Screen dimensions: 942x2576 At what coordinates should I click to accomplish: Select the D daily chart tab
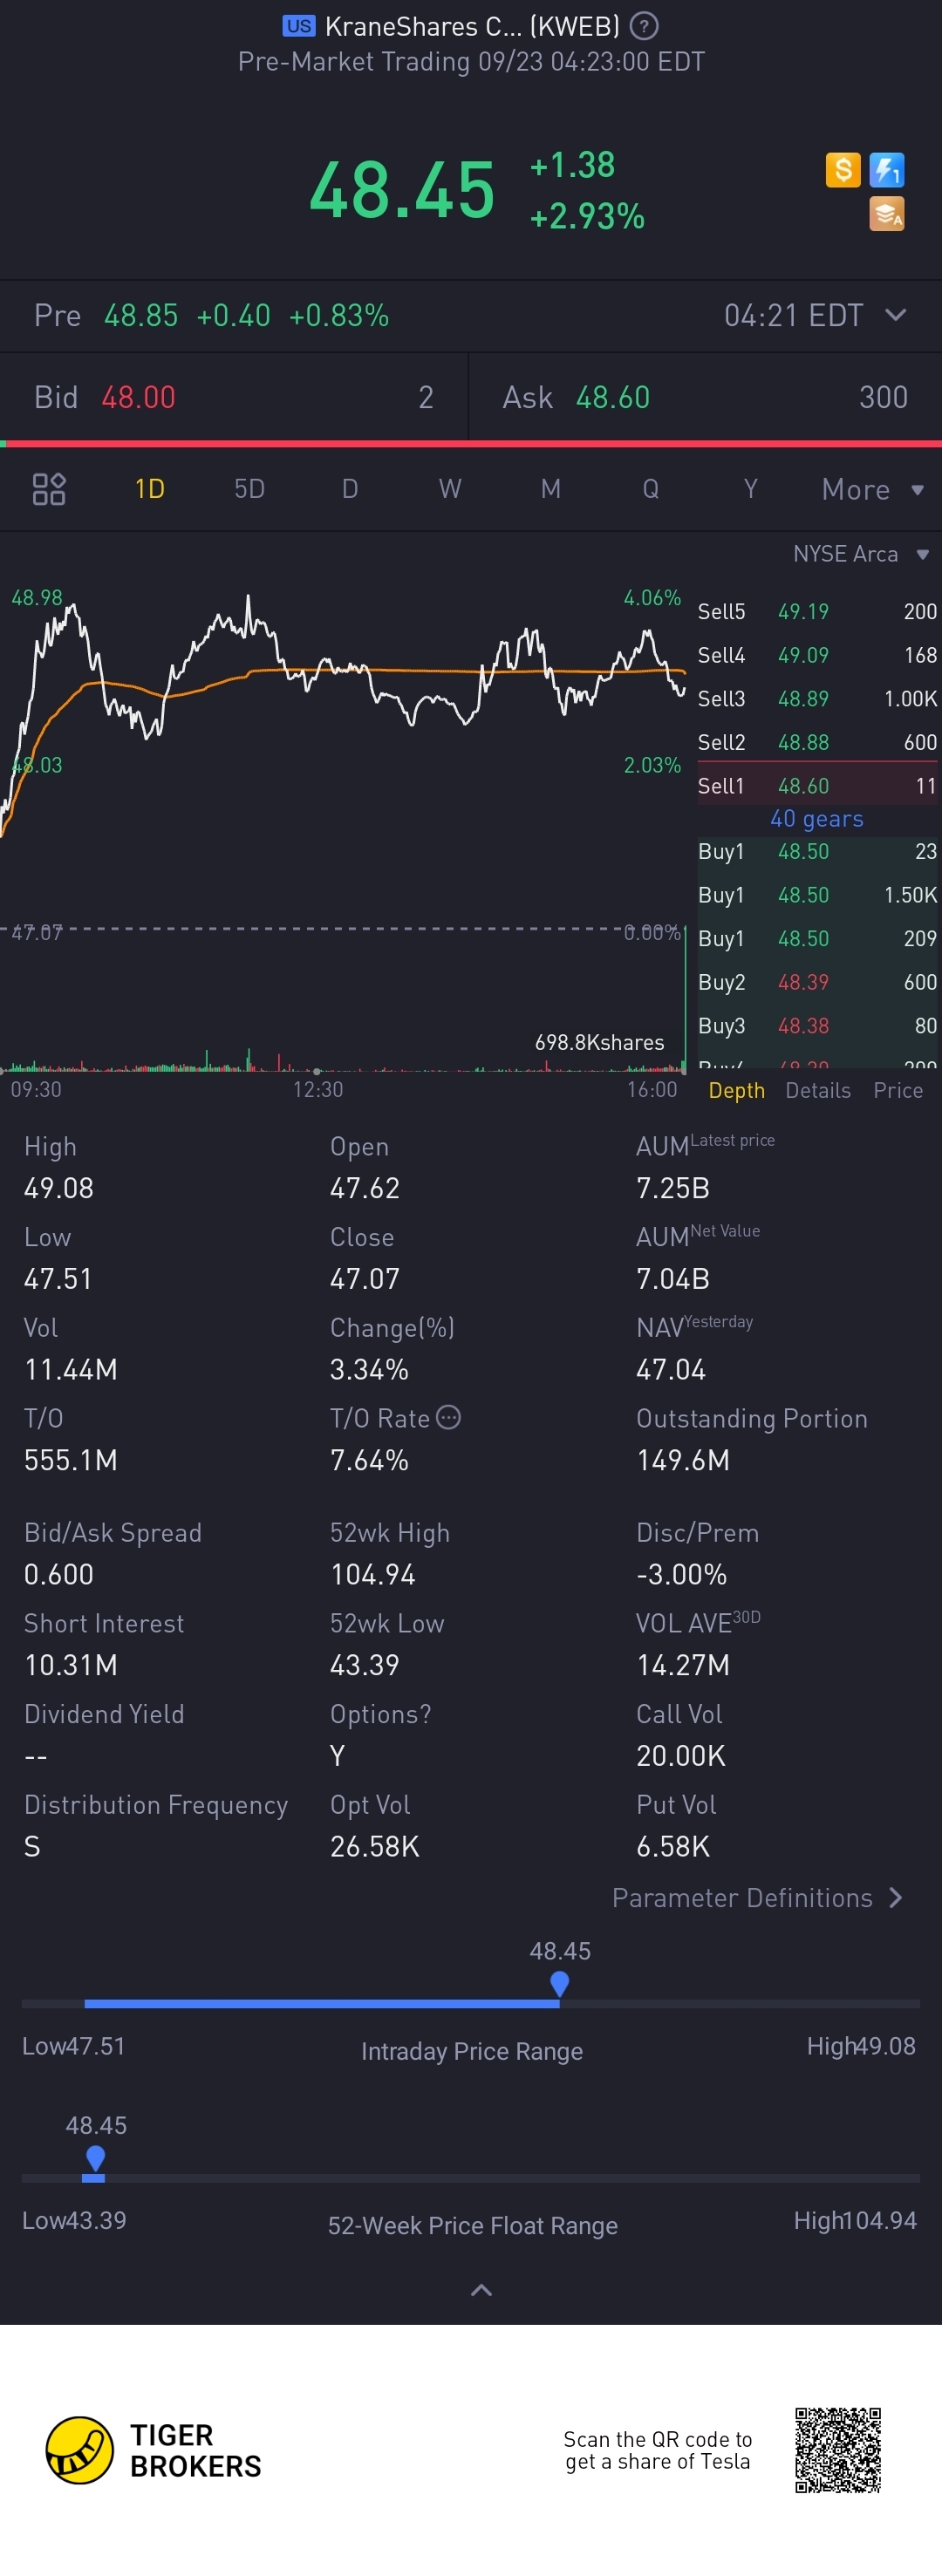(350, 489)
